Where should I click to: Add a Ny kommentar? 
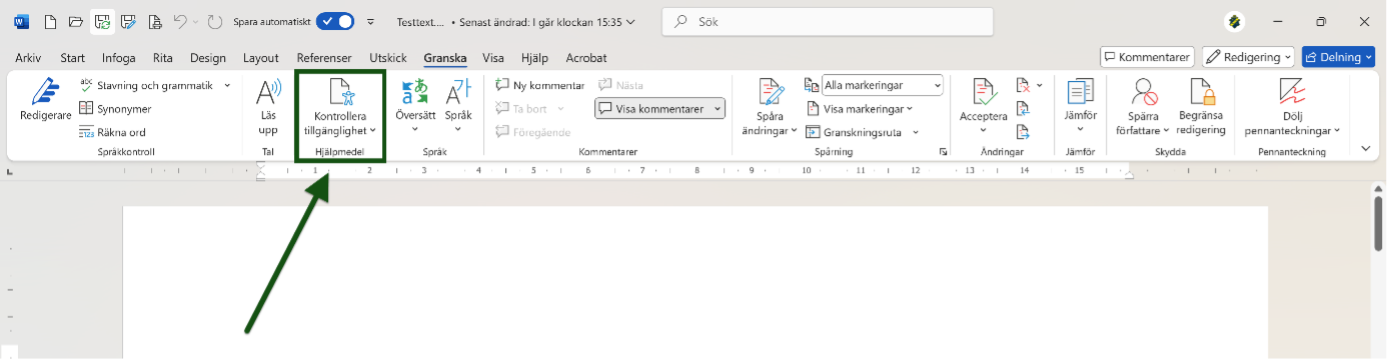540,86
